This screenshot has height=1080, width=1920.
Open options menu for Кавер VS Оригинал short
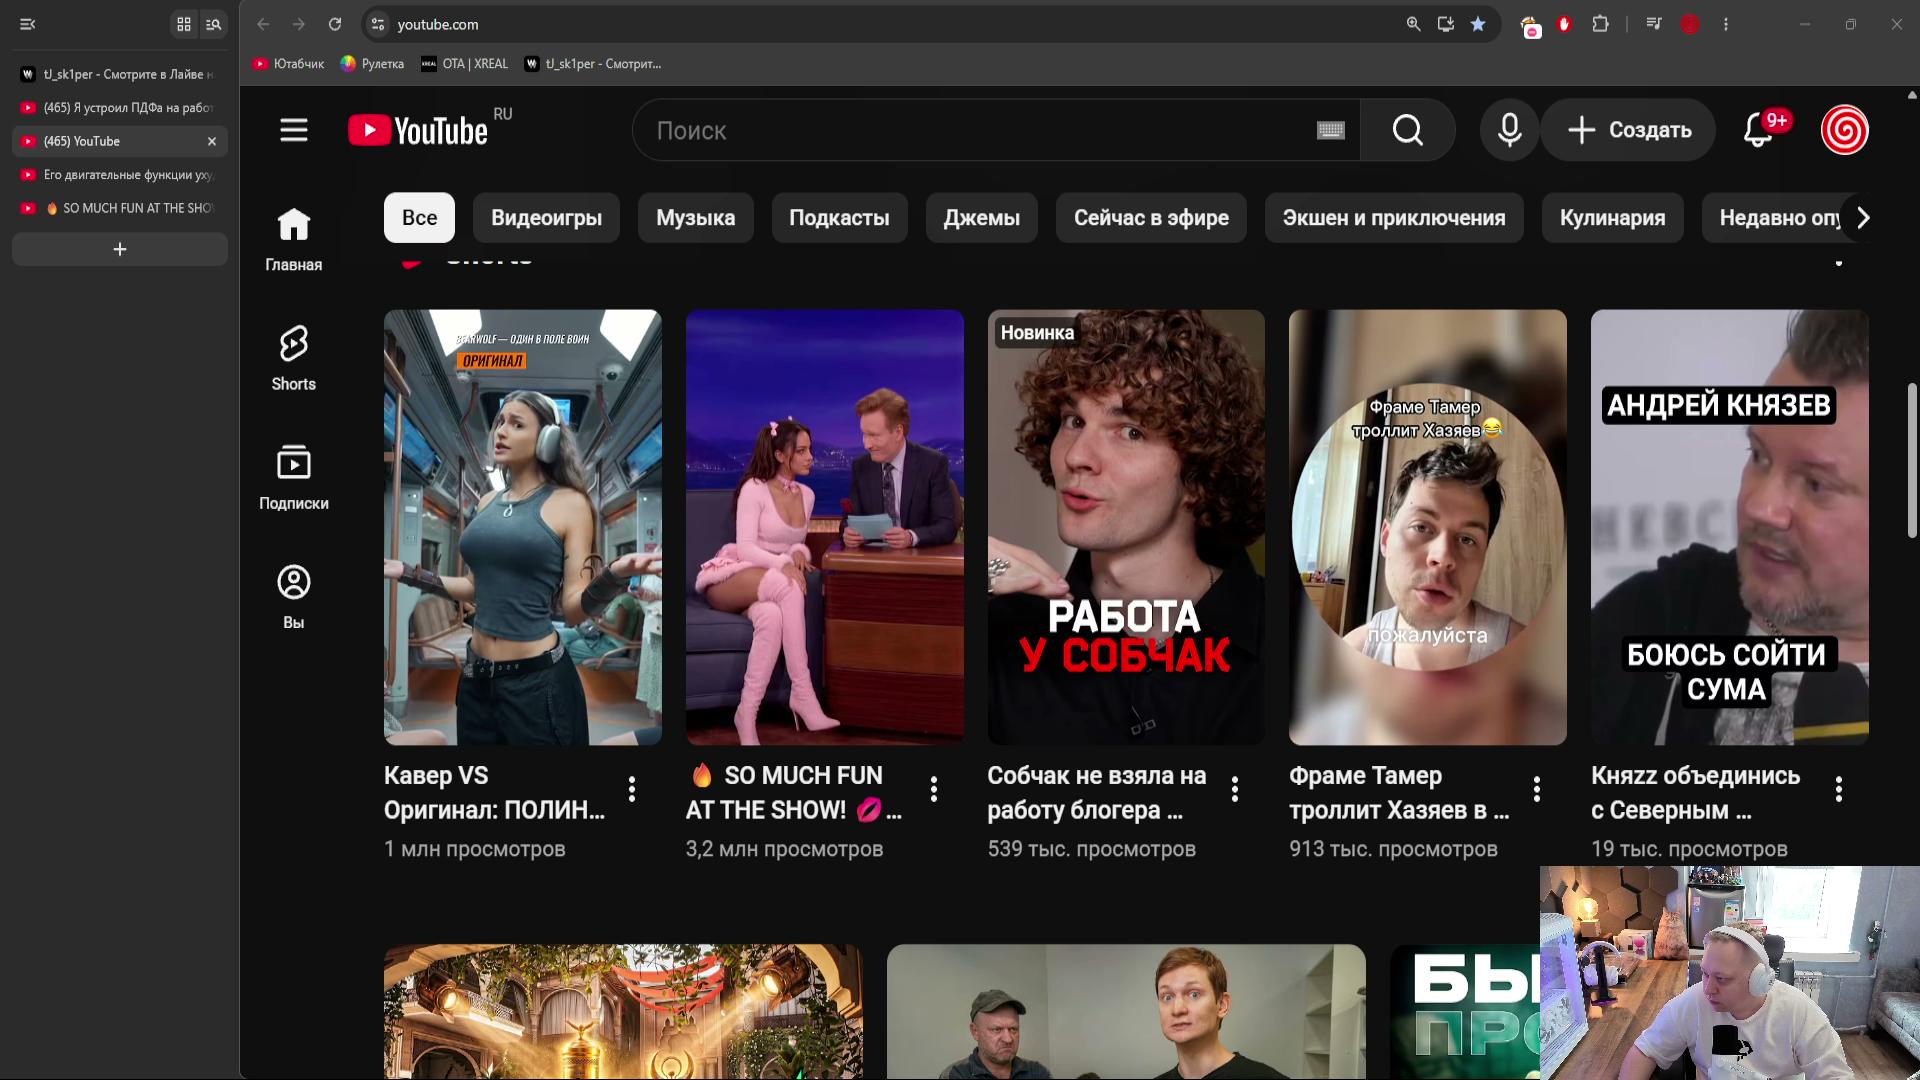click(x=632, y=789)
